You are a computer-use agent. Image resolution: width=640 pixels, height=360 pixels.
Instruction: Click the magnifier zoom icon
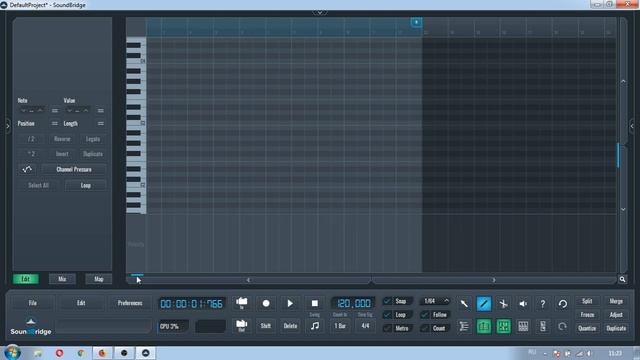coord(622,279)
